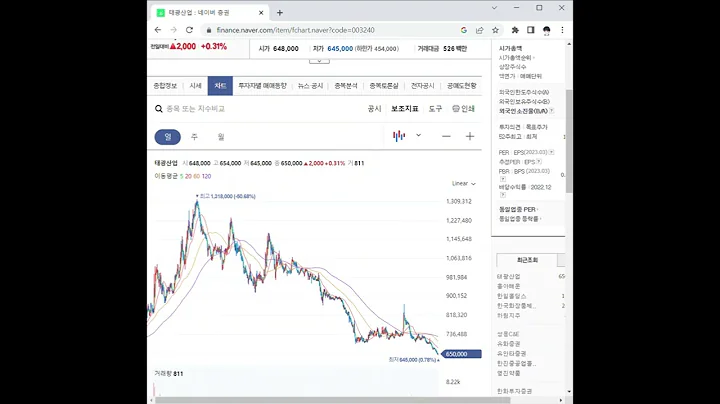Image resolution: width=720 pixels, height=404 pixels.
Task: Select the 차트 tab
Action: click(220, 86)
